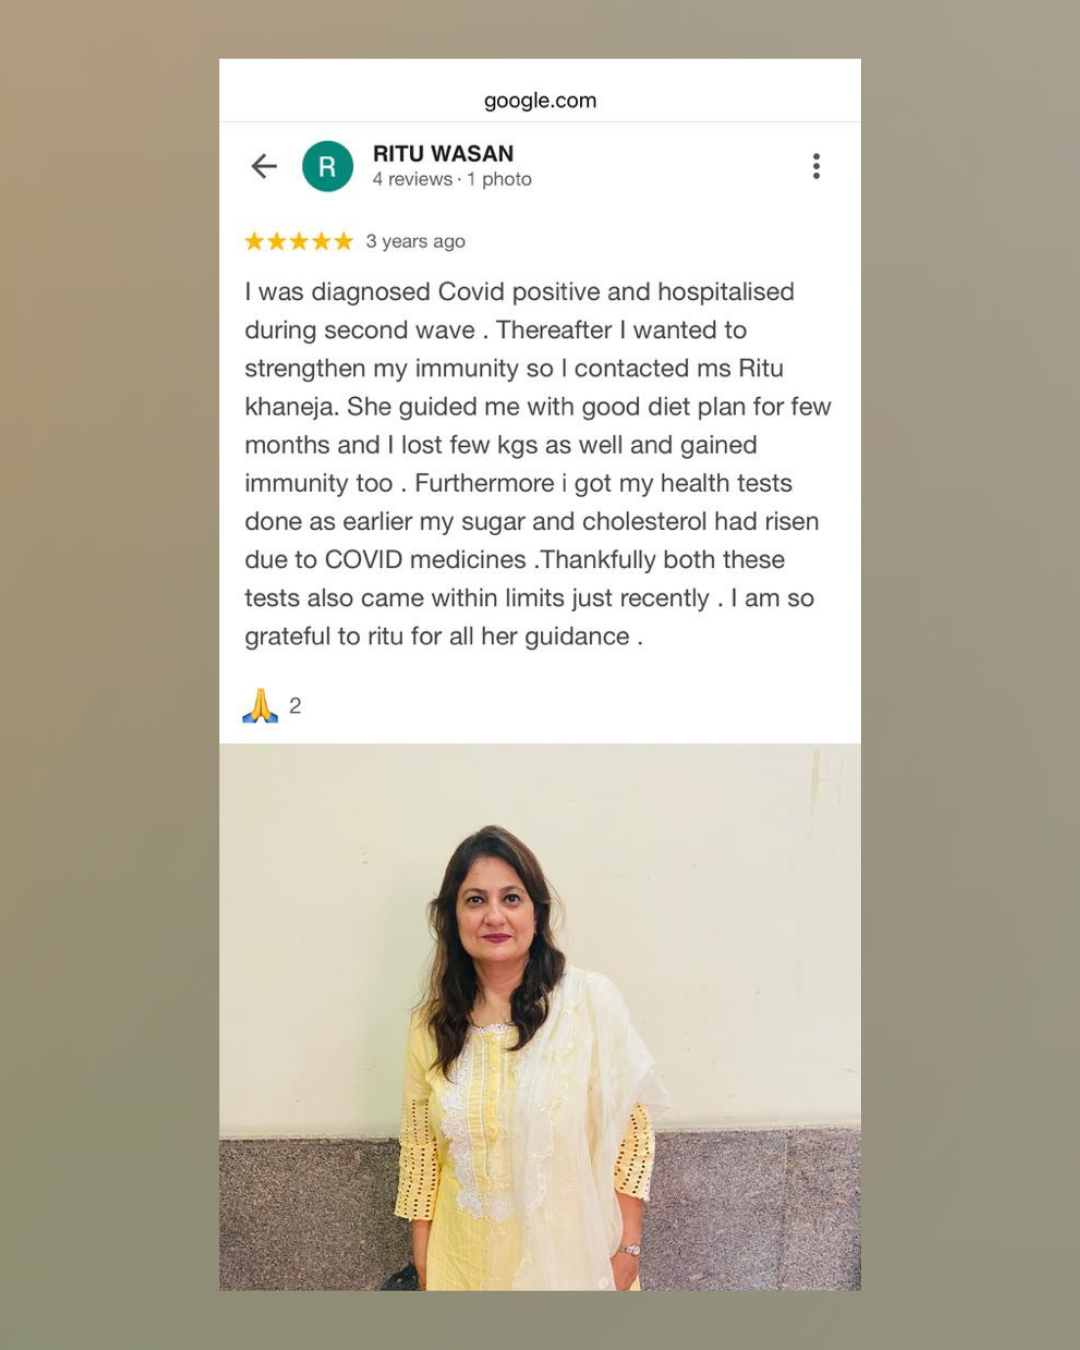This screenshot has height=1350, width=1080.
Task: Tap the folded hands reaction emoji
Action: pos(260,705)
